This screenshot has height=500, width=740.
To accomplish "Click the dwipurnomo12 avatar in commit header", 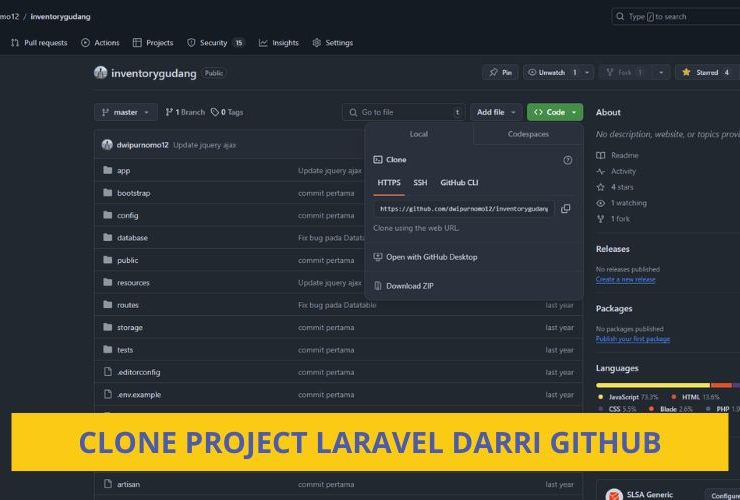I will tap(107, 144).
